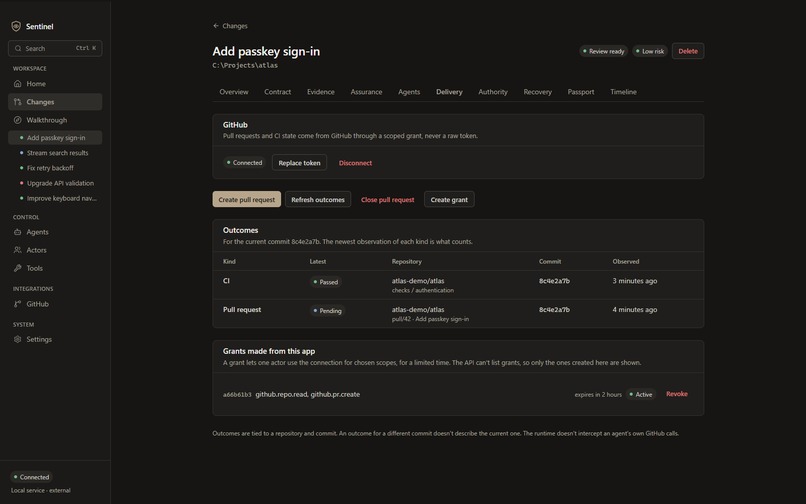Click the 3 minutes ago cell
806x504 pixels.
click(x=635, y=281)
